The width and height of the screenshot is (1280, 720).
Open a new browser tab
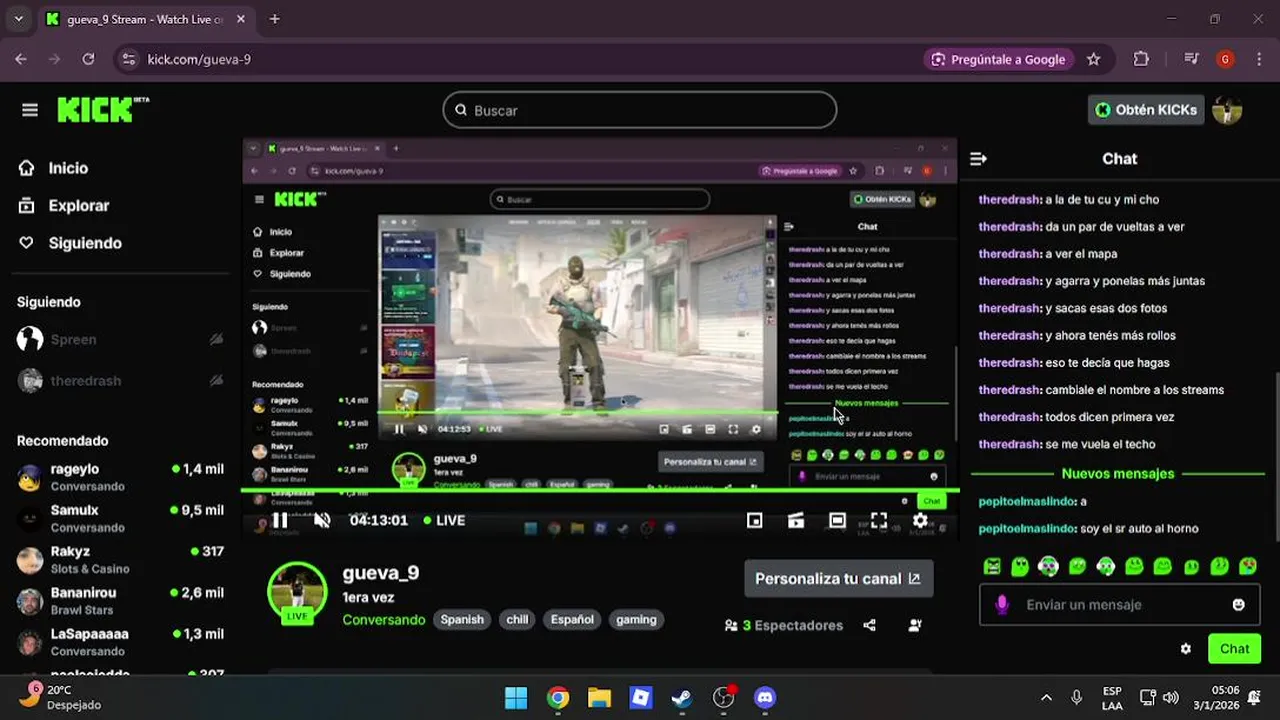274,19
